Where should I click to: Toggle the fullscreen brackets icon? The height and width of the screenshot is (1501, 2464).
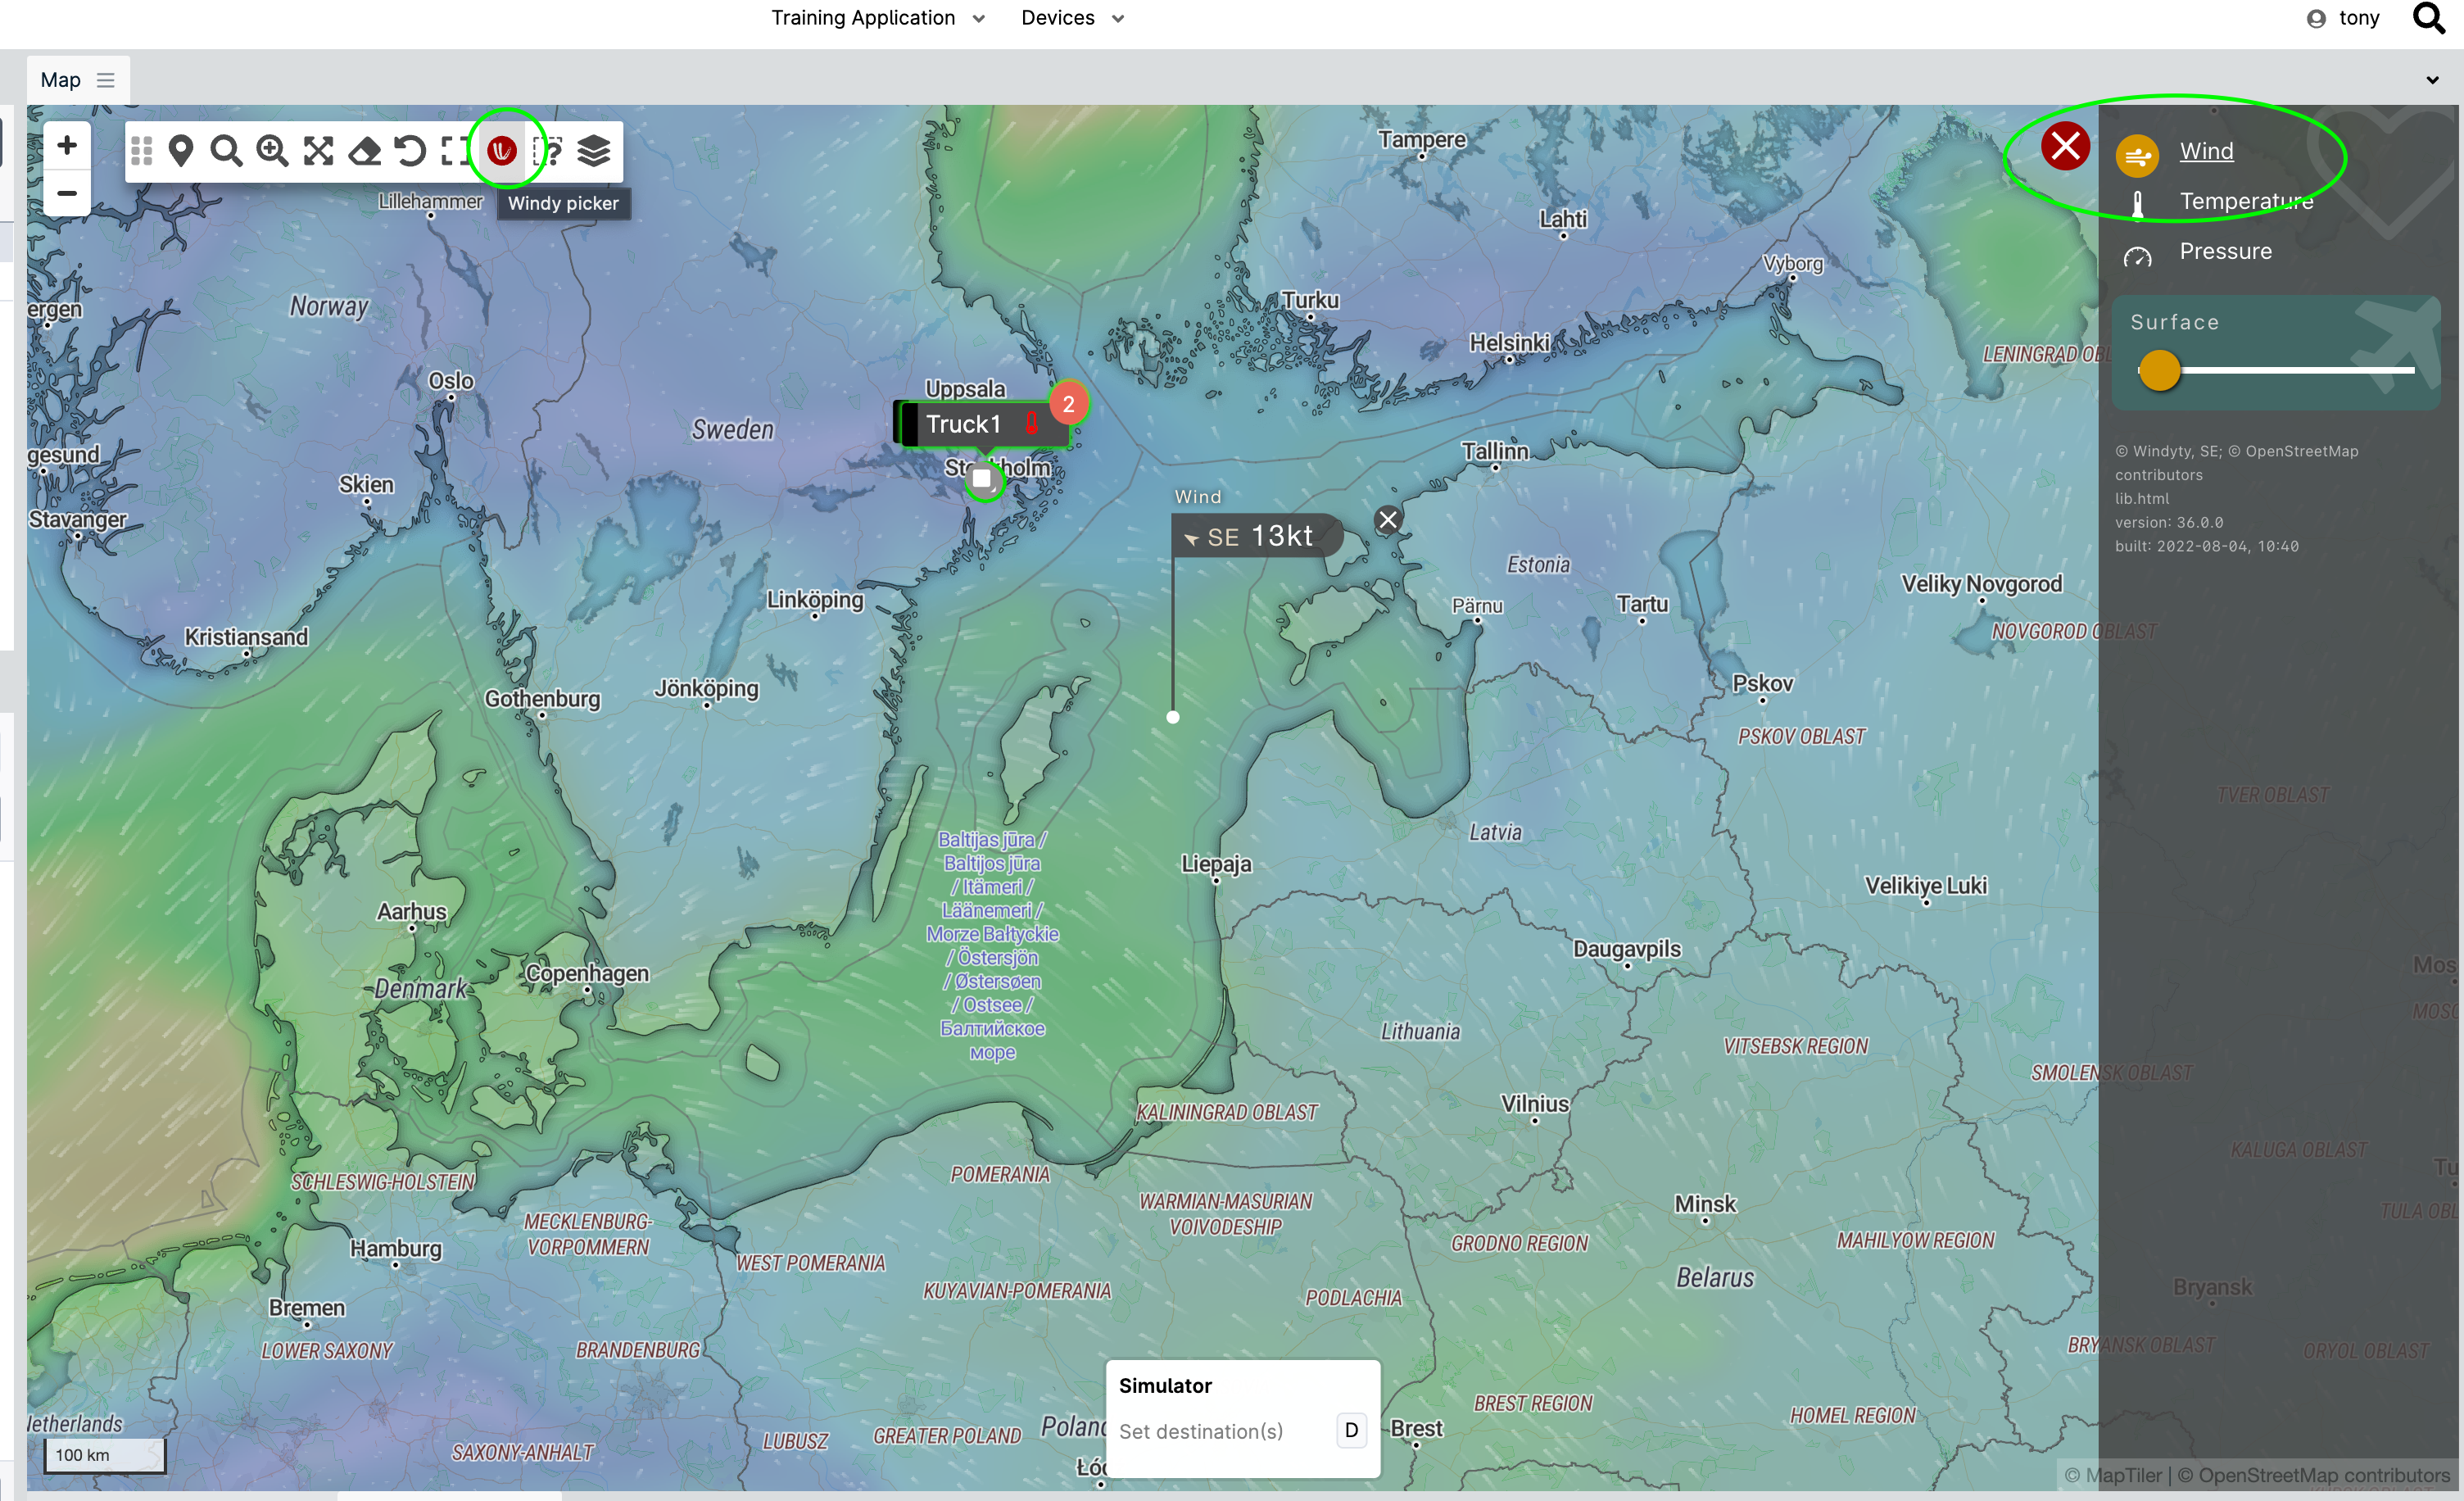[455, 151]
